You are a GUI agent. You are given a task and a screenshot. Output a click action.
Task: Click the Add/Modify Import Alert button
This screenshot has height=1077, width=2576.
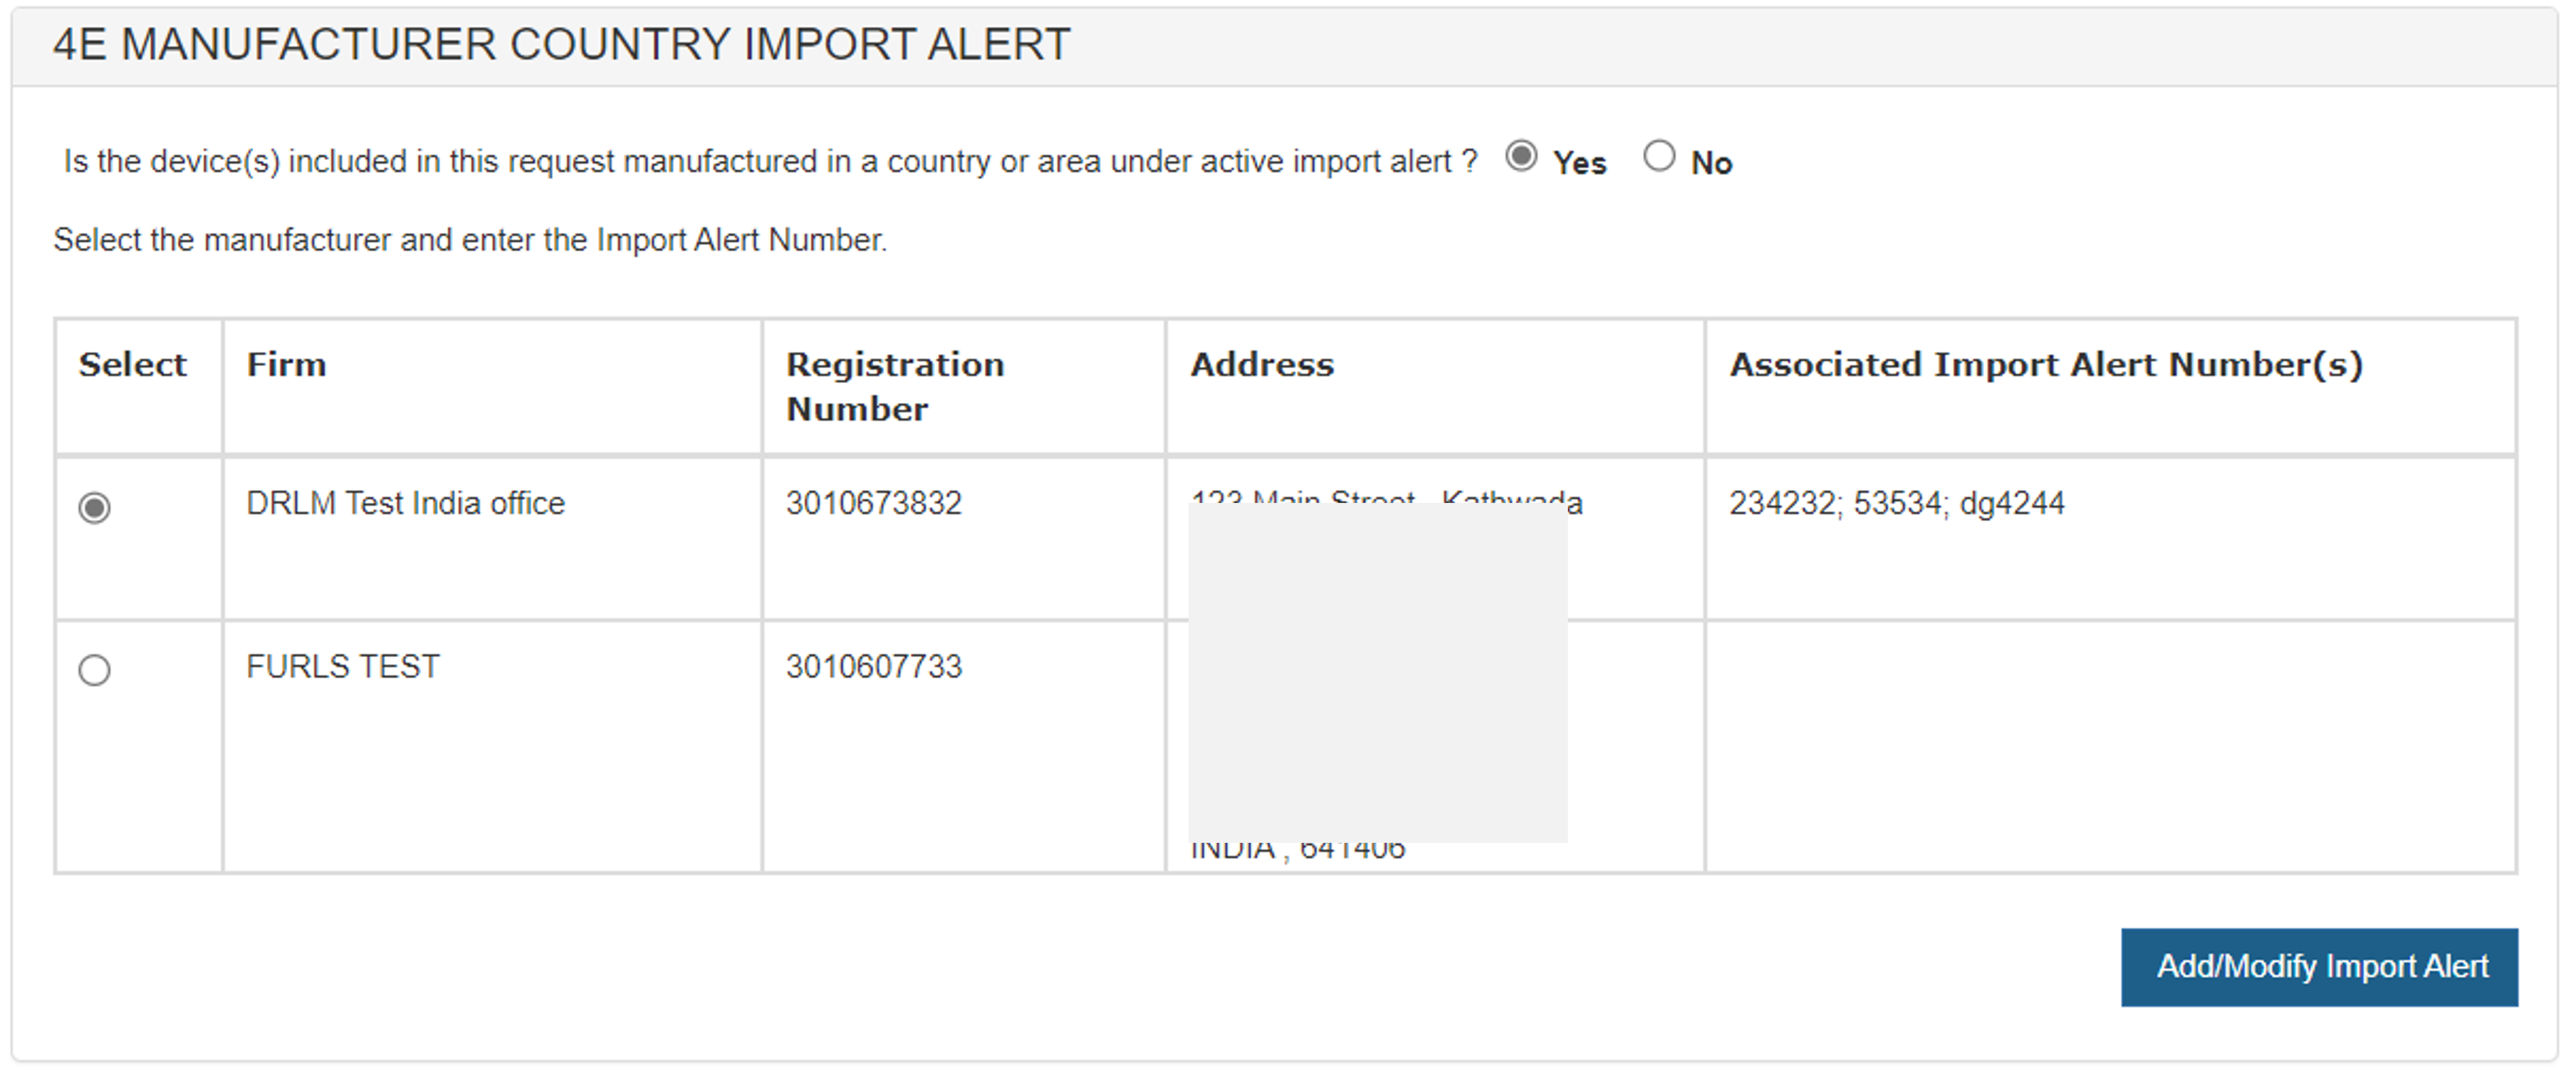(x=2319, y=967)
